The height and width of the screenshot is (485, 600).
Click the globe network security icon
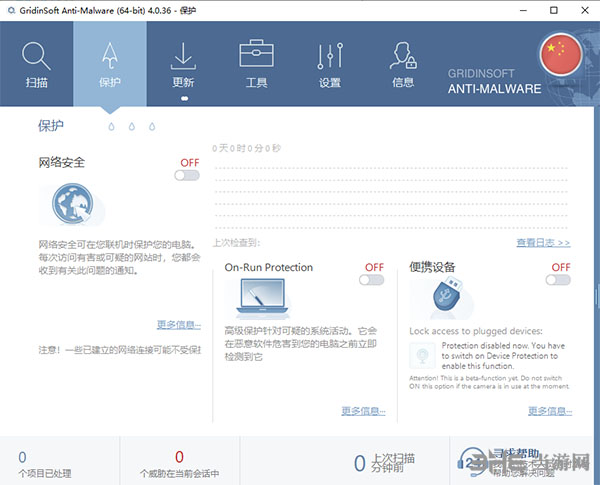click(73, 204)
